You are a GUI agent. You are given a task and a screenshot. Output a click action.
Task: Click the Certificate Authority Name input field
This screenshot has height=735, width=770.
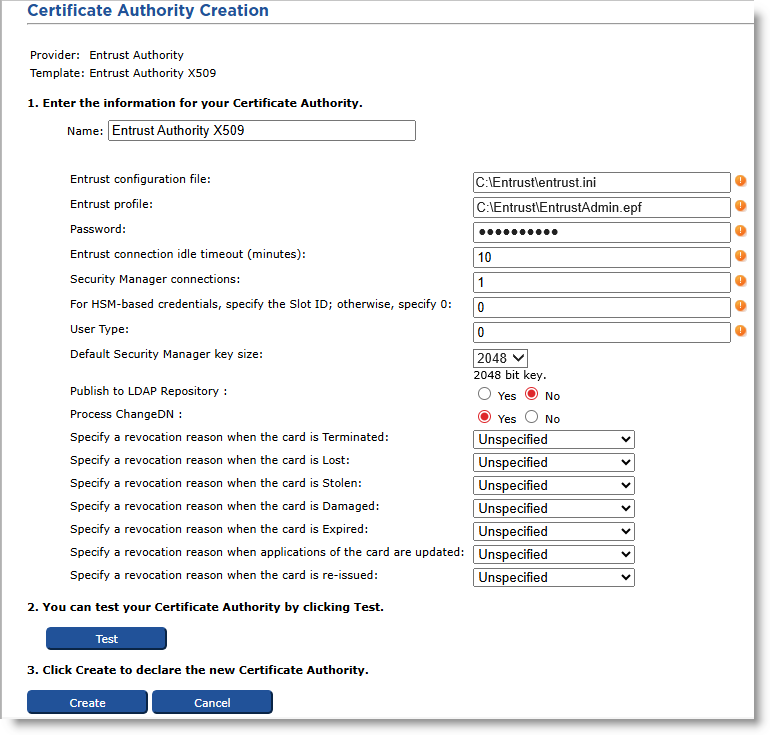coord(261,131)
